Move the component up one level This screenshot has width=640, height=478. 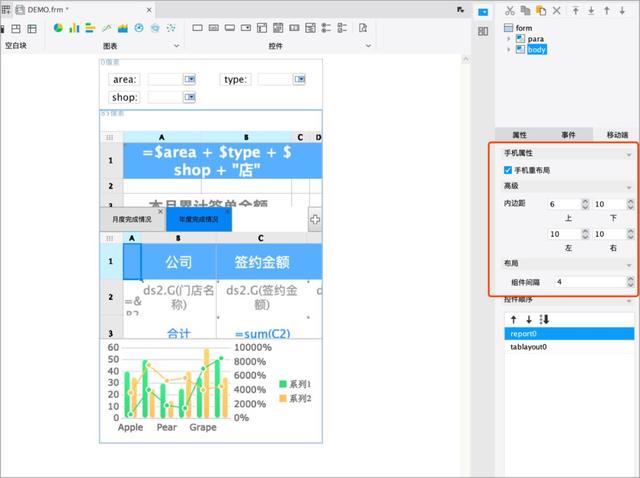tap(607, 11)
